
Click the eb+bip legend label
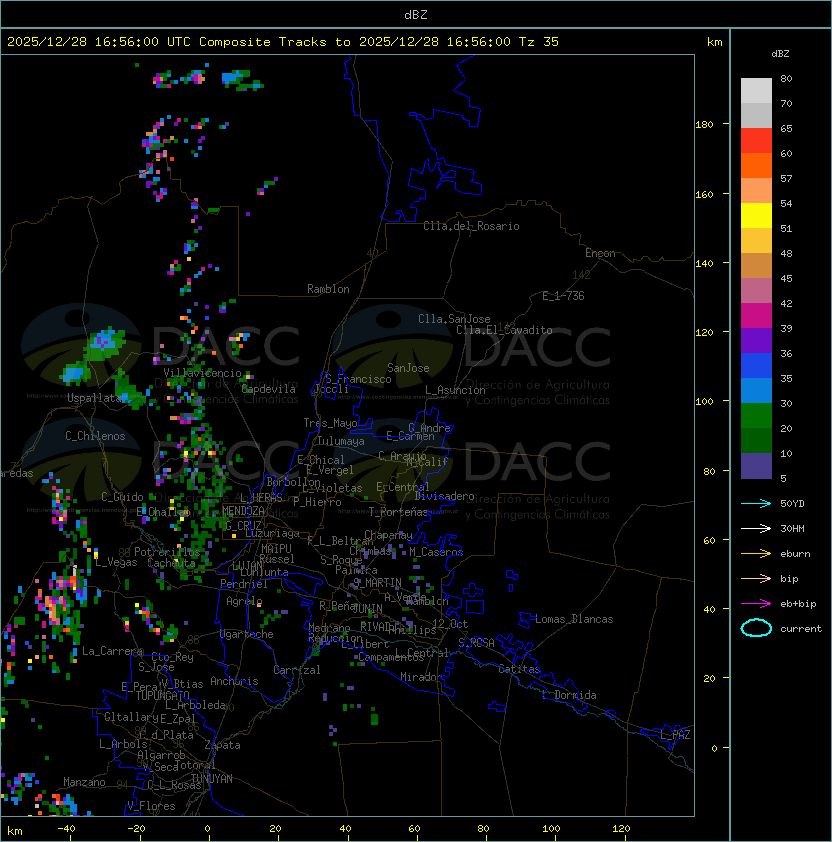798,604
